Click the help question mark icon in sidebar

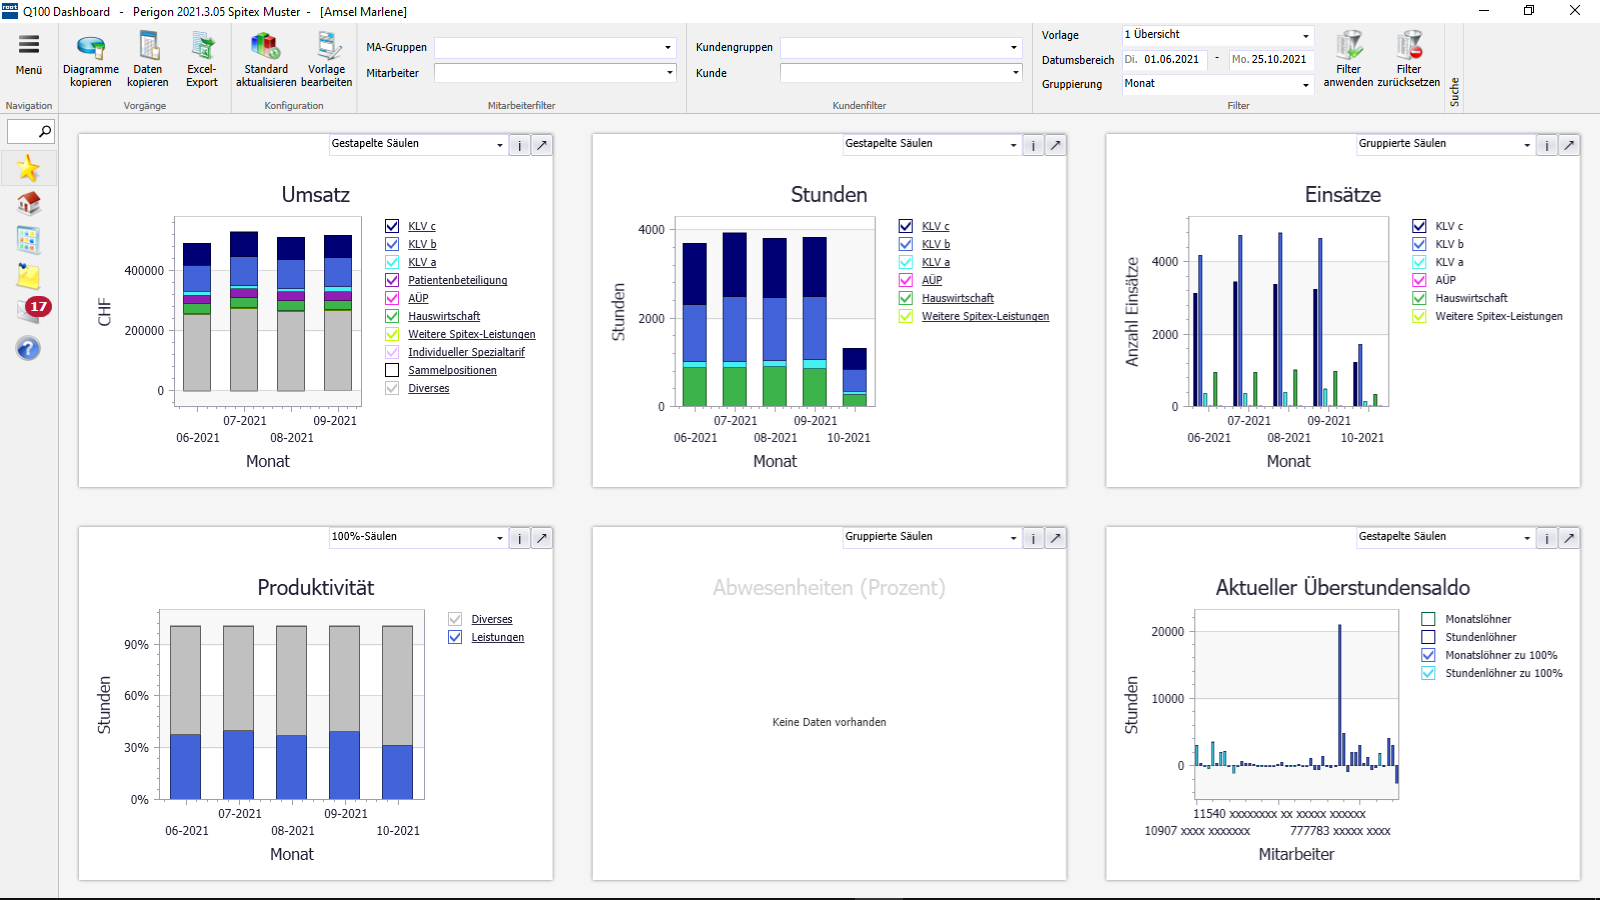tap(29, 349)
